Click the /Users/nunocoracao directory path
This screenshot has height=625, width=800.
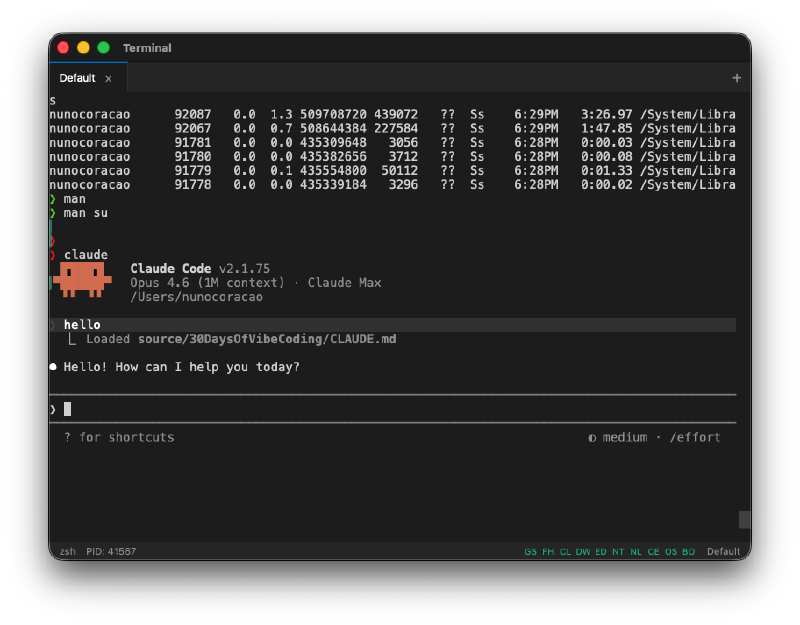point(196,297)
